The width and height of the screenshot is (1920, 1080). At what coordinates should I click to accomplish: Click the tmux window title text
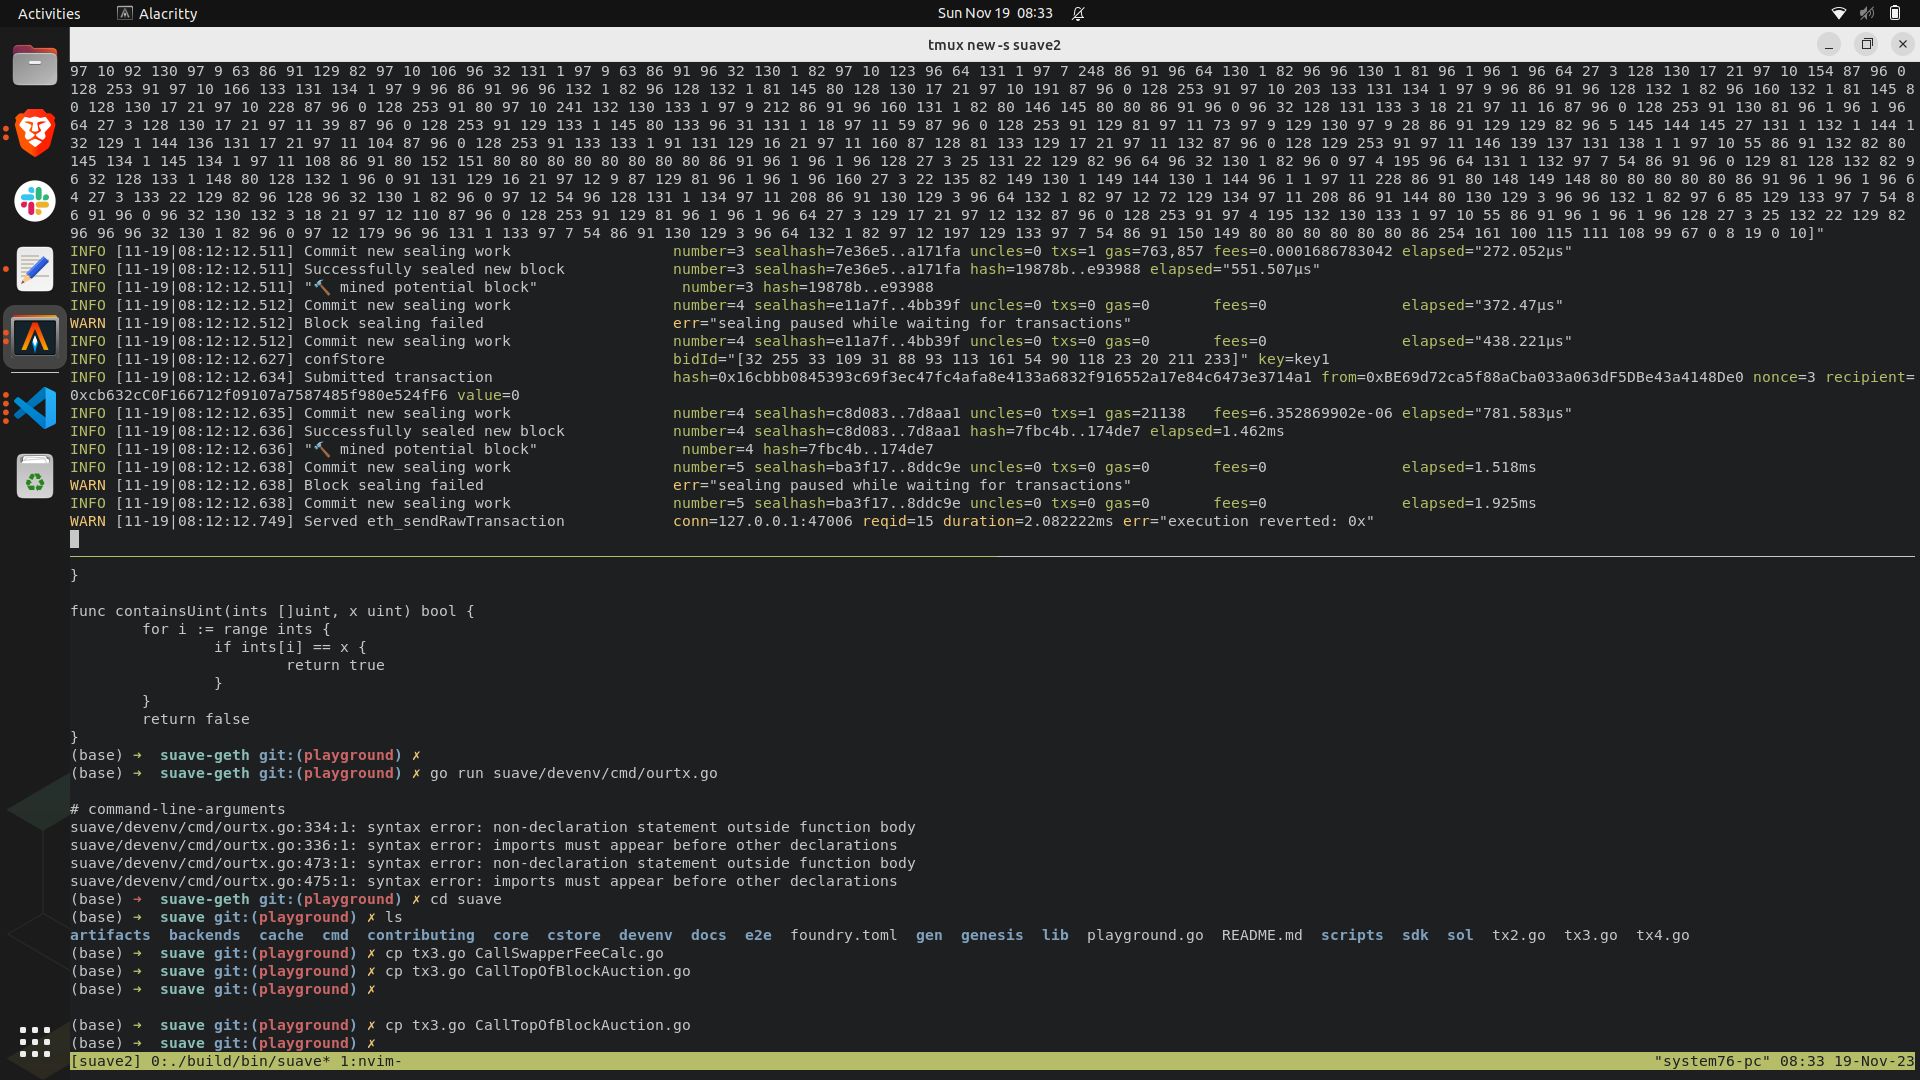coord(994,45)
